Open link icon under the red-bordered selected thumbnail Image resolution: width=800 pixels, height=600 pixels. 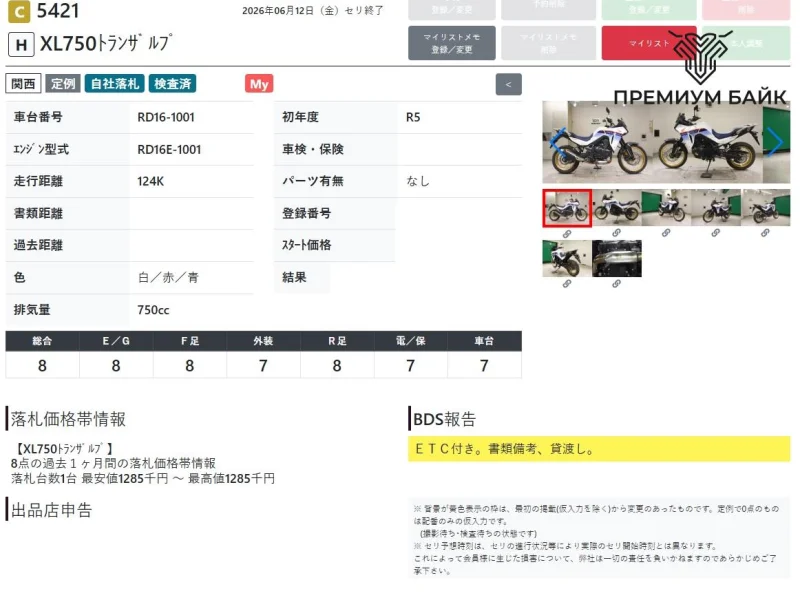(567, 234)
